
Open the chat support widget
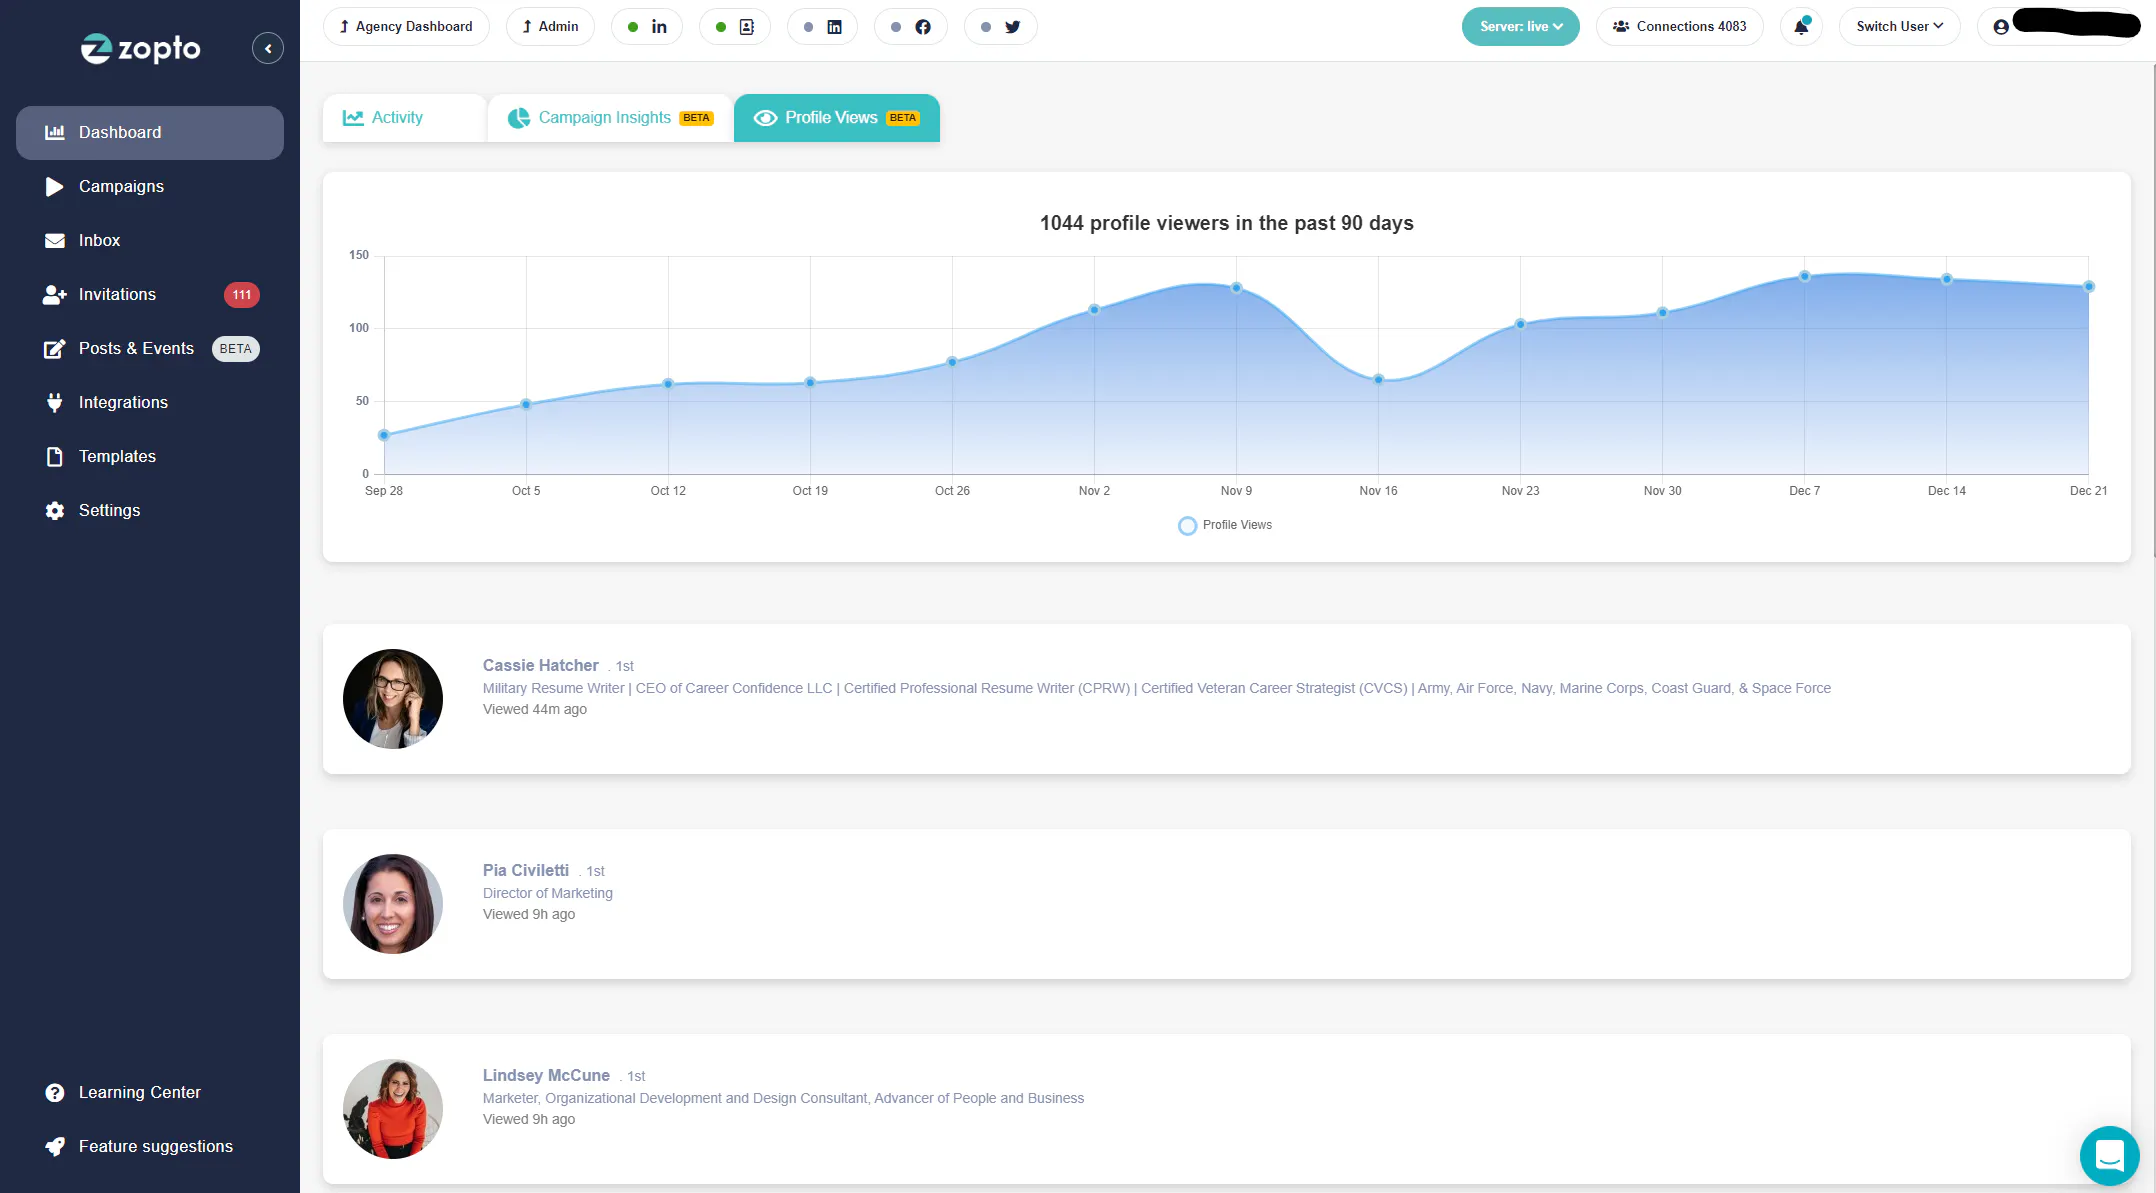2109,1155
